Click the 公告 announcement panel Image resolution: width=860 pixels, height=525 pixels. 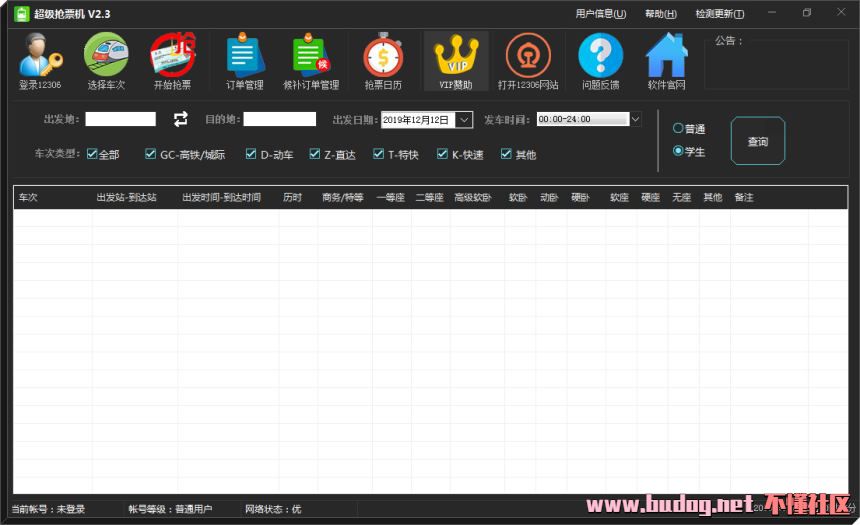(777, 63)
